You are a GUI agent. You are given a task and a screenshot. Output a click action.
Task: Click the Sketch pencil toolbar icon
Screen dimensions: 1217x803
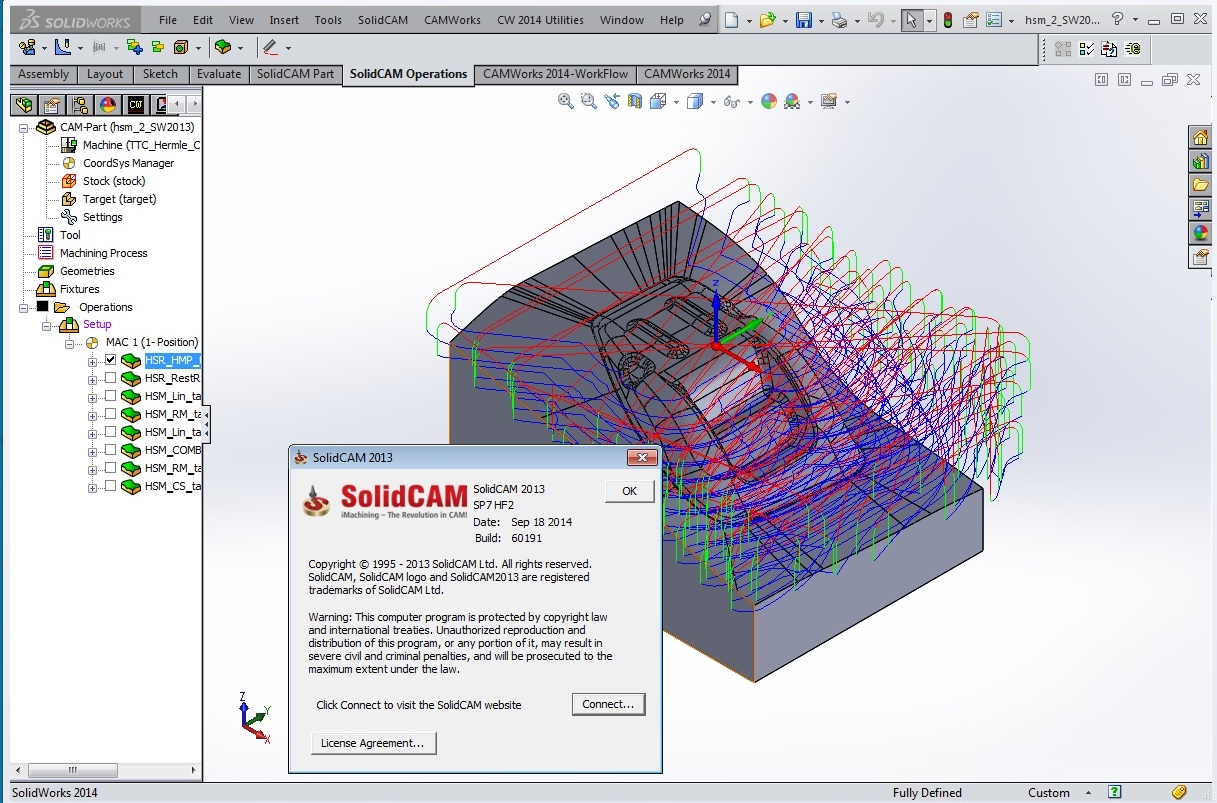pos(269,47)
